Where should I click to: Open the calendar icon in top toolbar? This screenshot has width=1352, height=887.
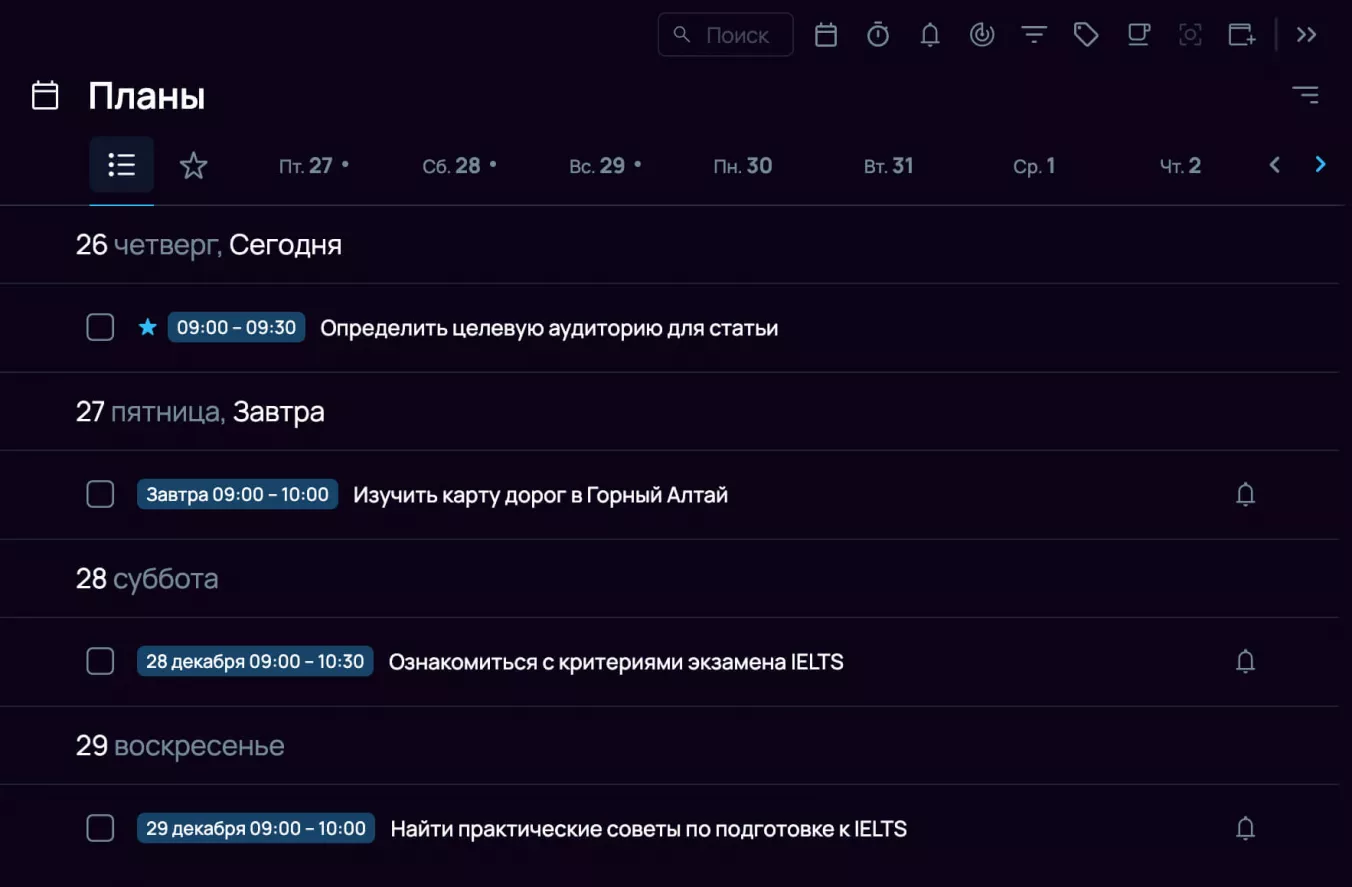(826, 35)
